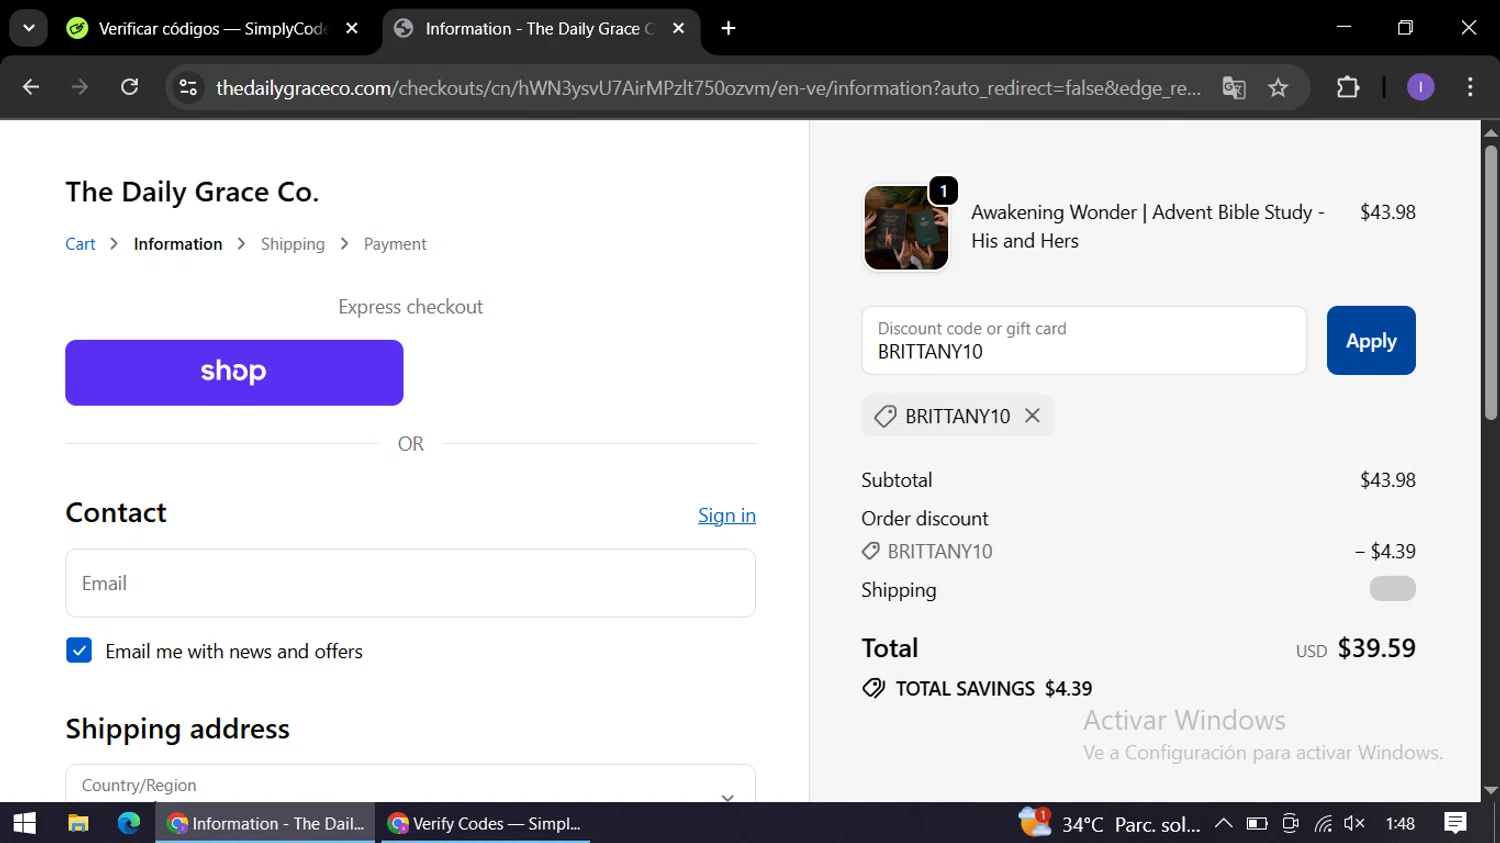
Task: Open the tab search dropdown arrow
Action: [29, 28]
